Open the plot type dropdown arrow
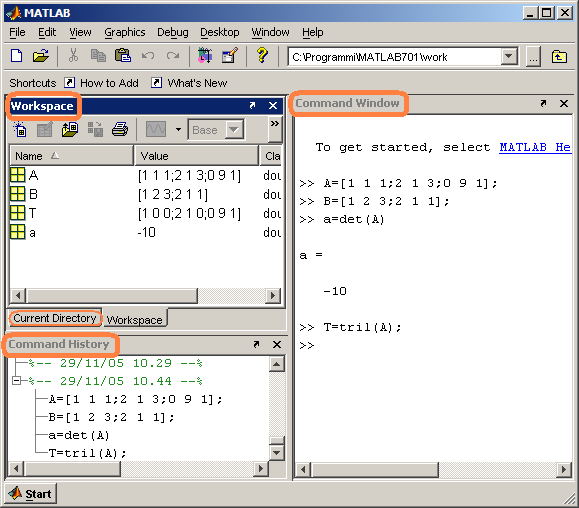This screenshot has height=508, width=579. click(178, 130)
